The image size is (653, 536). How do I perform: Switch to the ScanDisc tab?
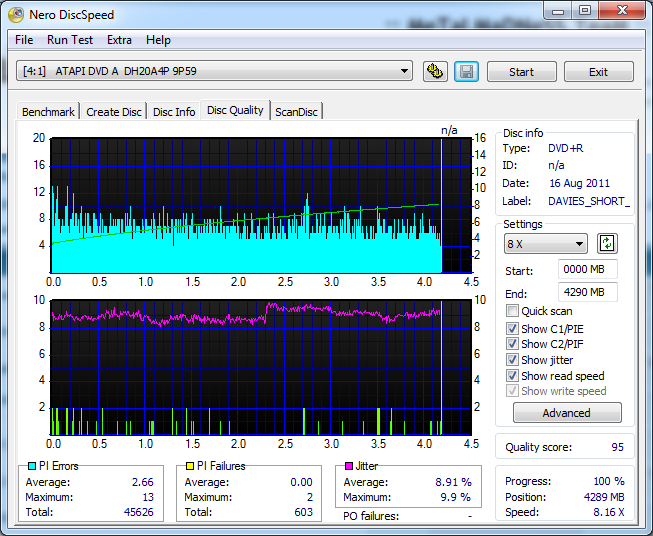297,111
